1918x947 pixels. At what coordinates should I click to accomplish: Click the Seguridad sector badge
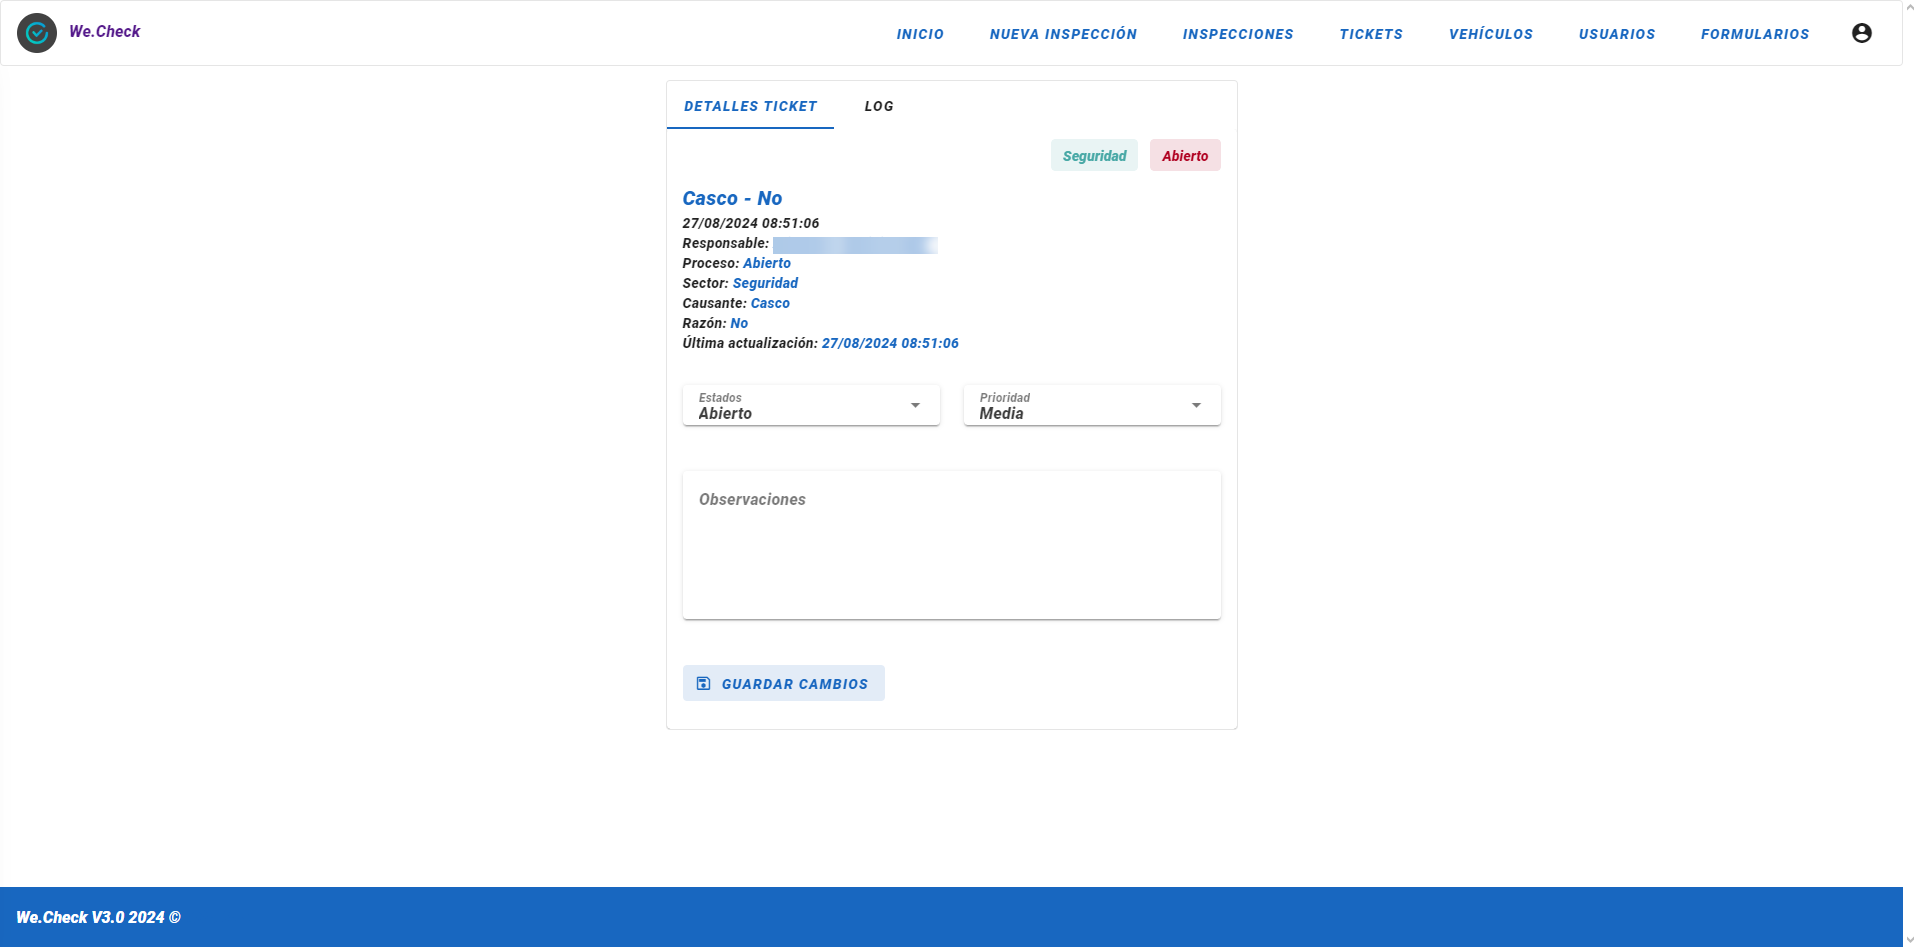click(1094, 156)
